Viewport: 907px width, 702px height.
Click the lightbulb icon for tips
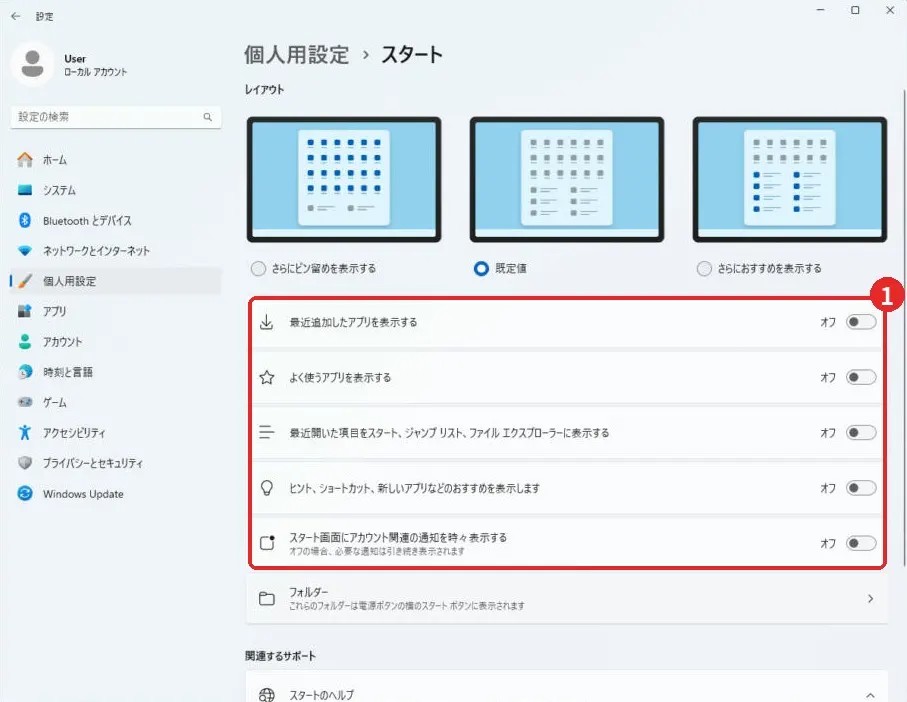pos(267,488)
